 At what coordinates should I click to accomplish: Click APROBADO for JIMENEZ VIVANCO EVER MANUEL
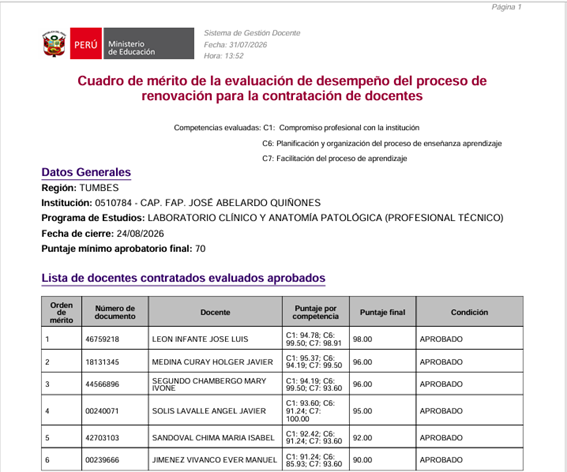pyautogui.click(x=441, y=460)
